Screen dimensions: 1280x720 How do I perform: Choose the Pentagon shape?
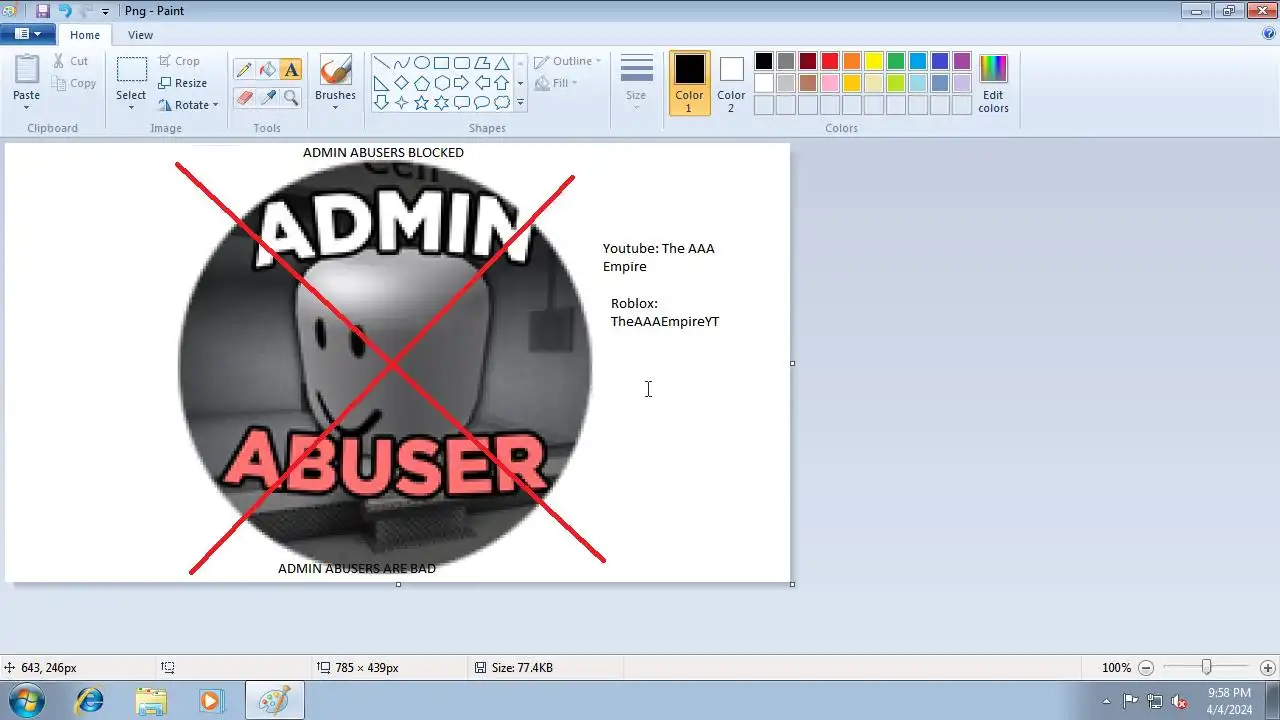(x=421, y=83)
